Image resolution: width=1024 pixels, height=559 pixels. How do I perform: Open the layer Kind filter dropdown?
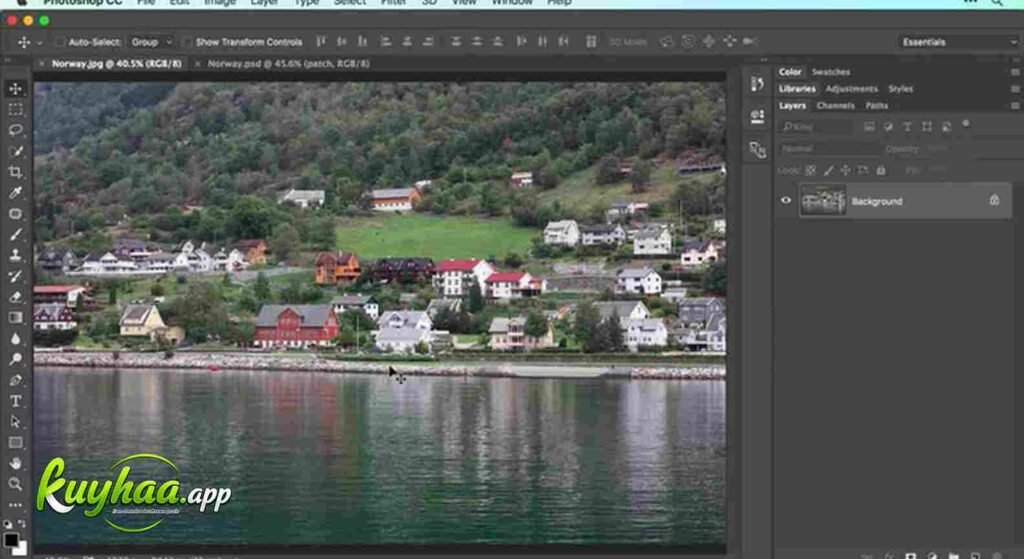tap(816, 127)
